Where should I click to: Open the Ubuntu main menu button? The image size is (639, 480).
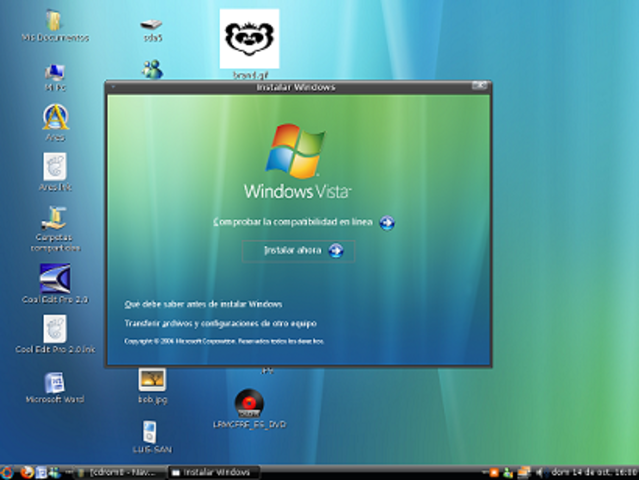[6, 473]
